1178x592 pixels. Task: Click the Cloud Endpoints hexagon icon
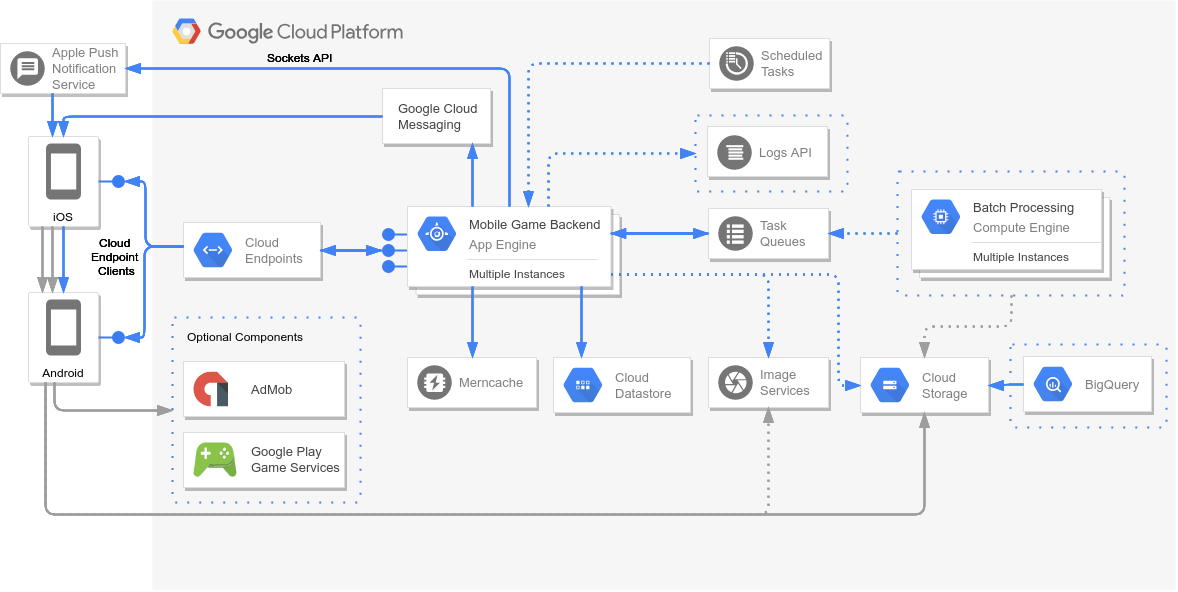point(213,251)
